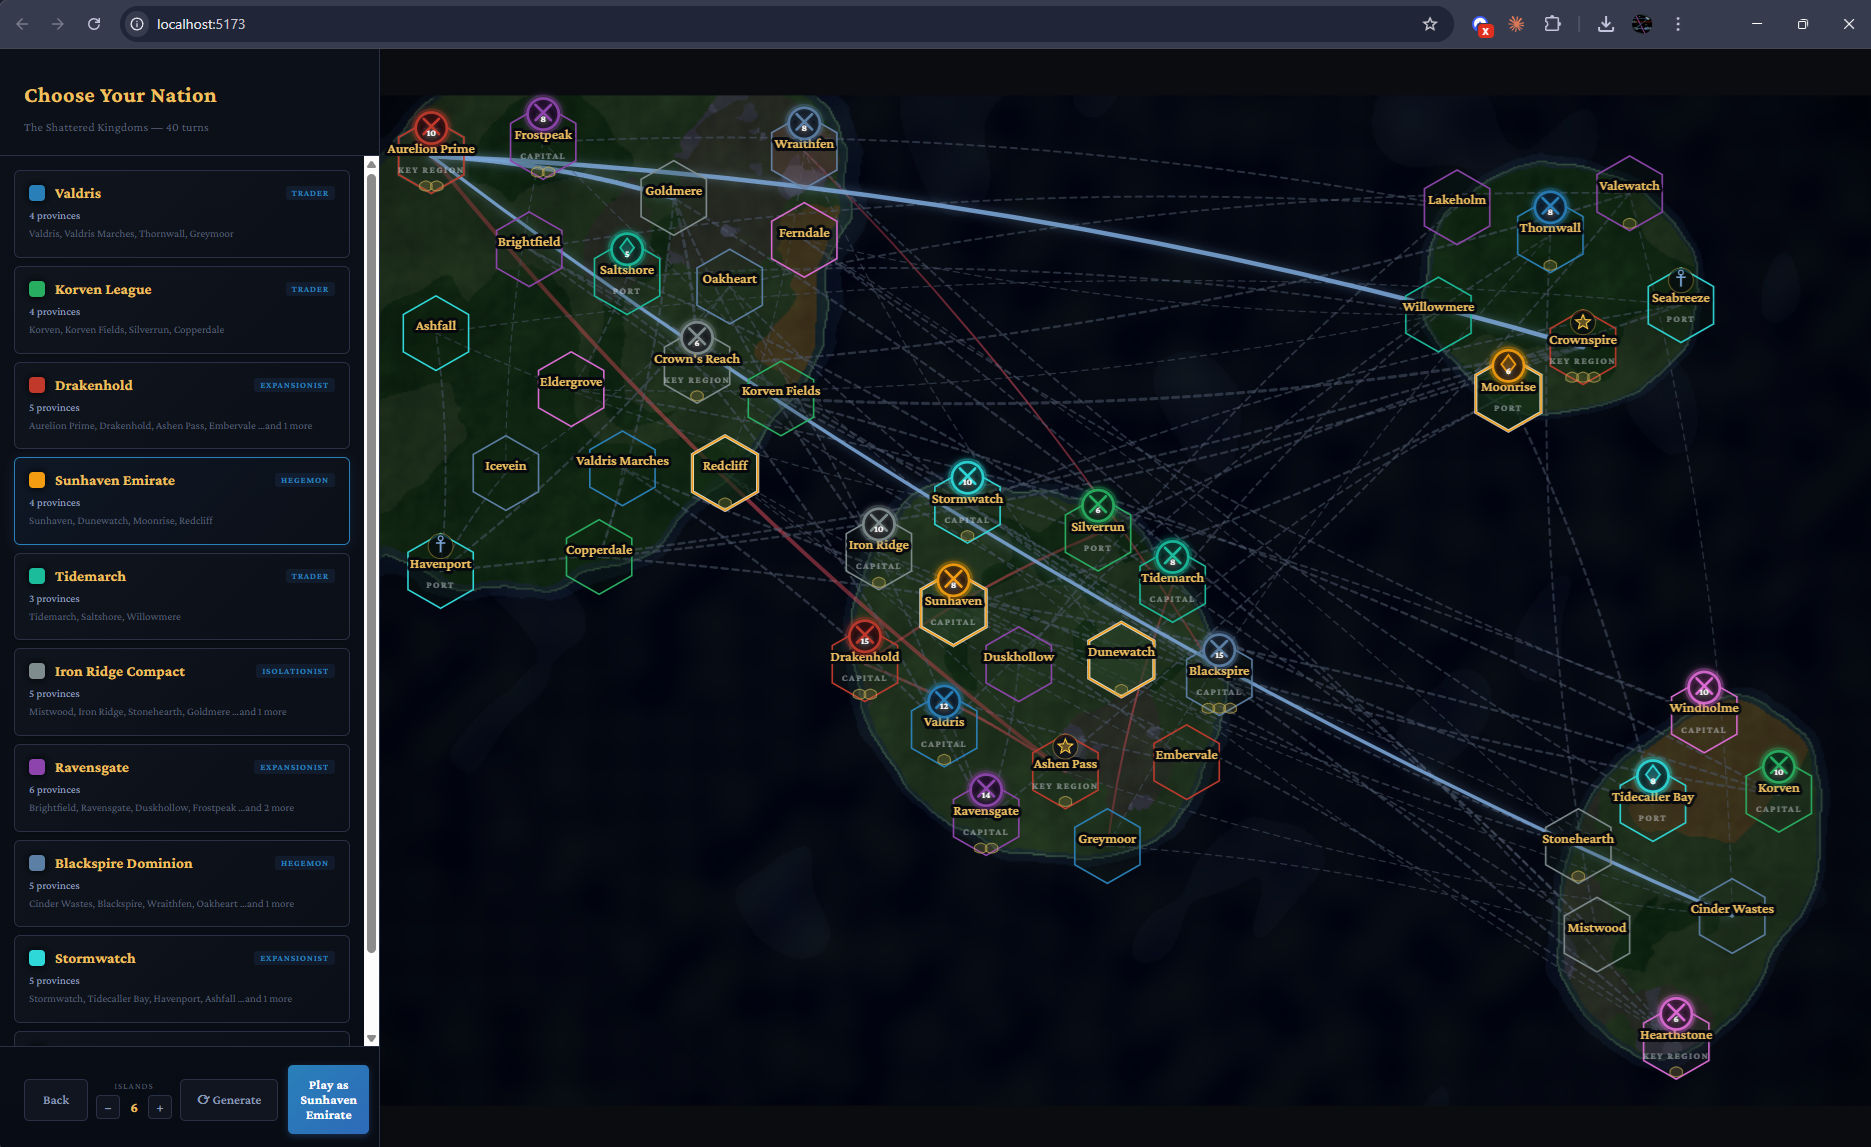Open the browser downloads icon
The height and width of the screenshot is (1147, 1871).
pos(1606,24)
